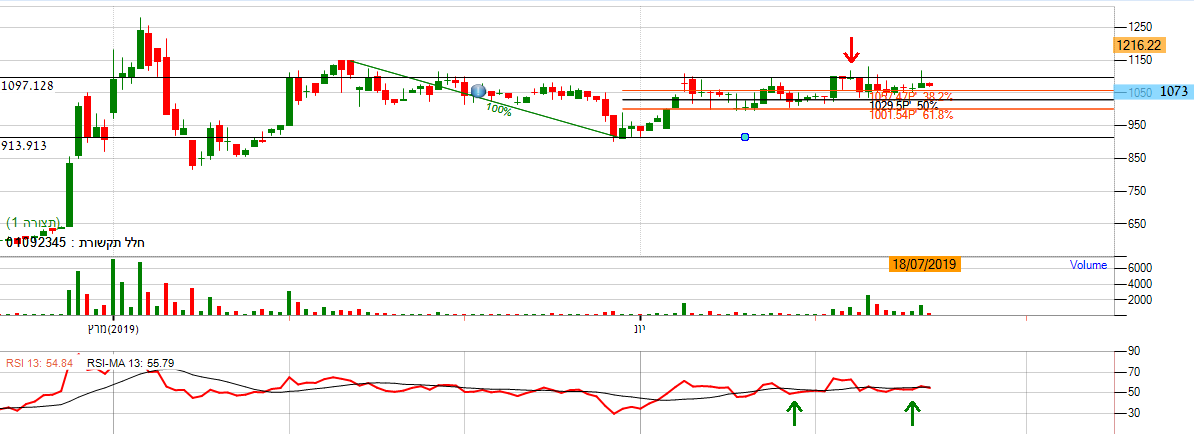Click the left green up arrow on RSI
Viewport: 1194px width, 434px height.
794,412
